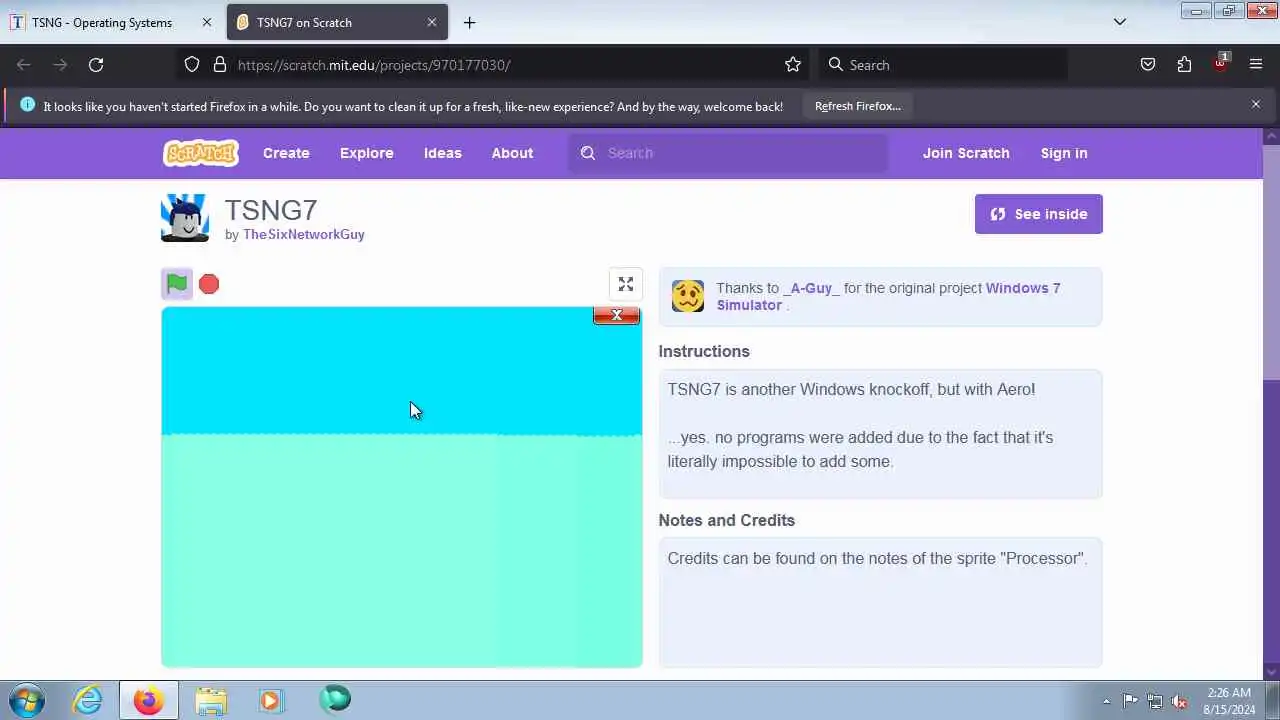The image size is (1280, 720).
Task: Click the TSNG7 project title
Action: point(271,210)
